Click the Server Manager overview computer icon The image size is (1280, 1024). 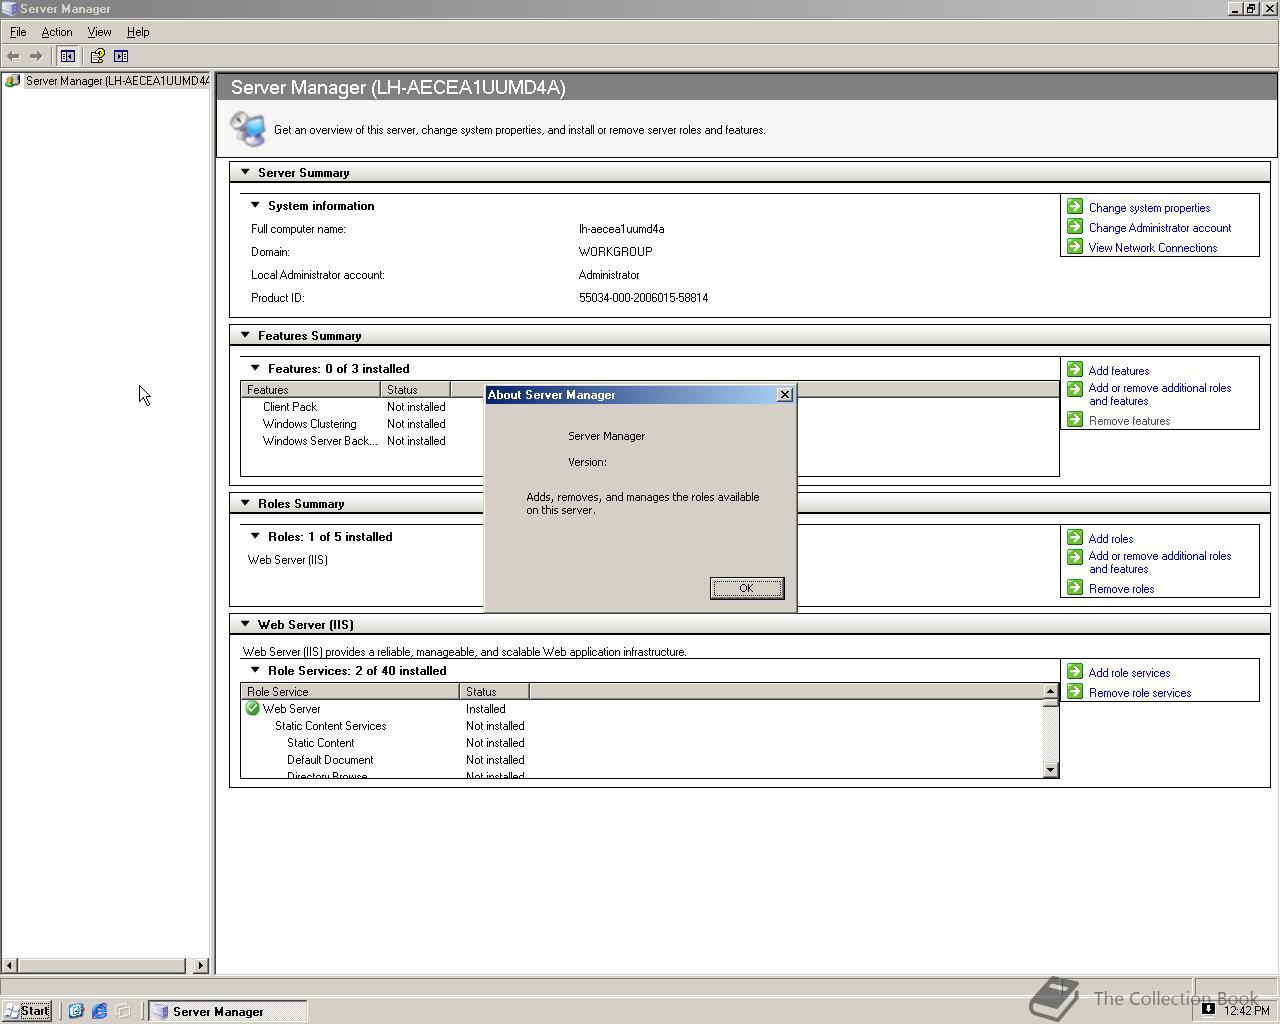[247, 128]
